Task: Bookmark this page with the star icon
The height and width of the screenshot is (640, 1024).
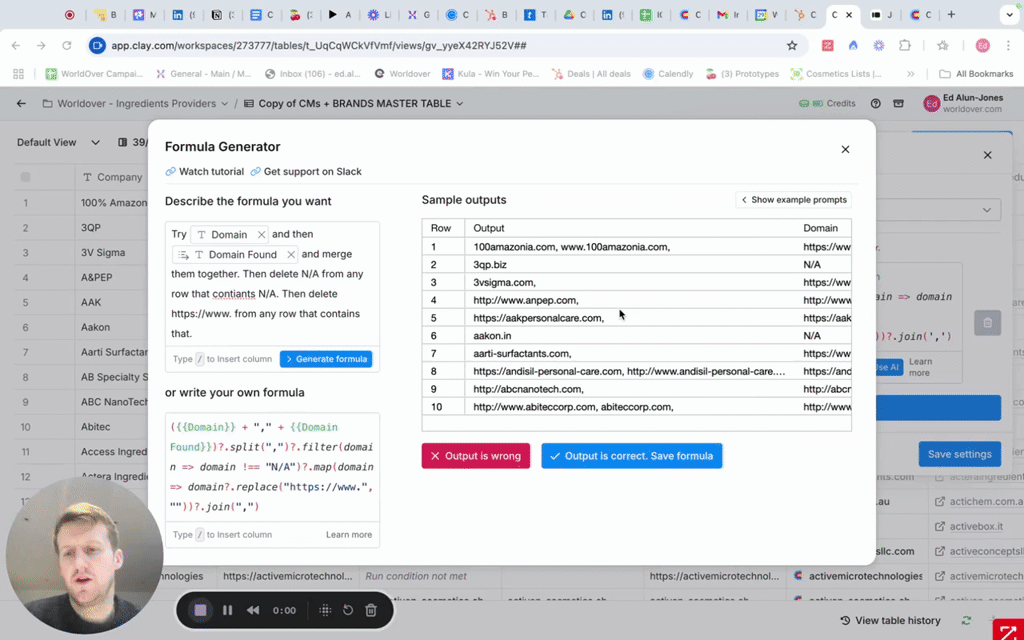Action: point(792,45)
